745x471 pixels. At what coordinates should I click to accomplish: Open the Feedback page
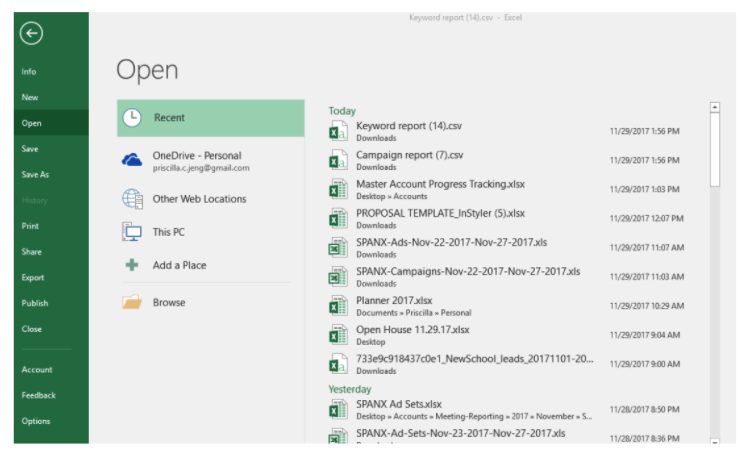51,395
